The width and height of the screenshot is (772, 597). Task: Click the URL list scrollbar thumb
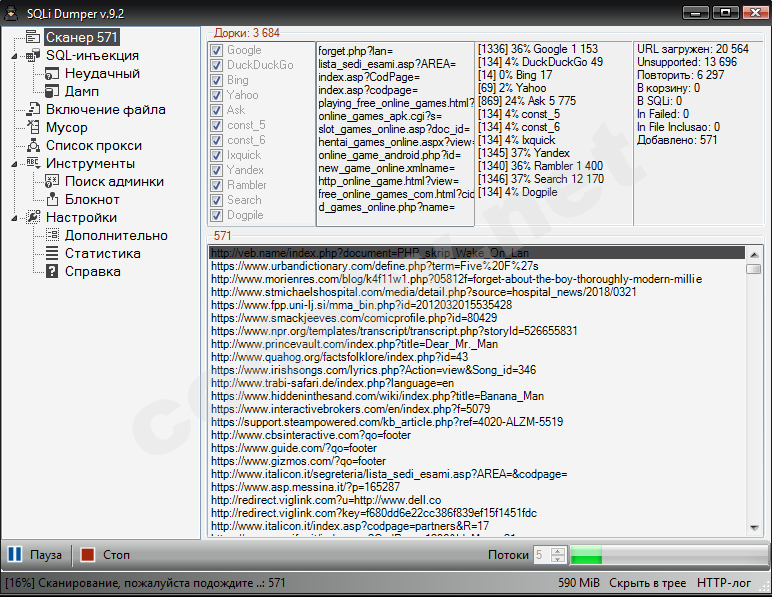click(754, 269)
